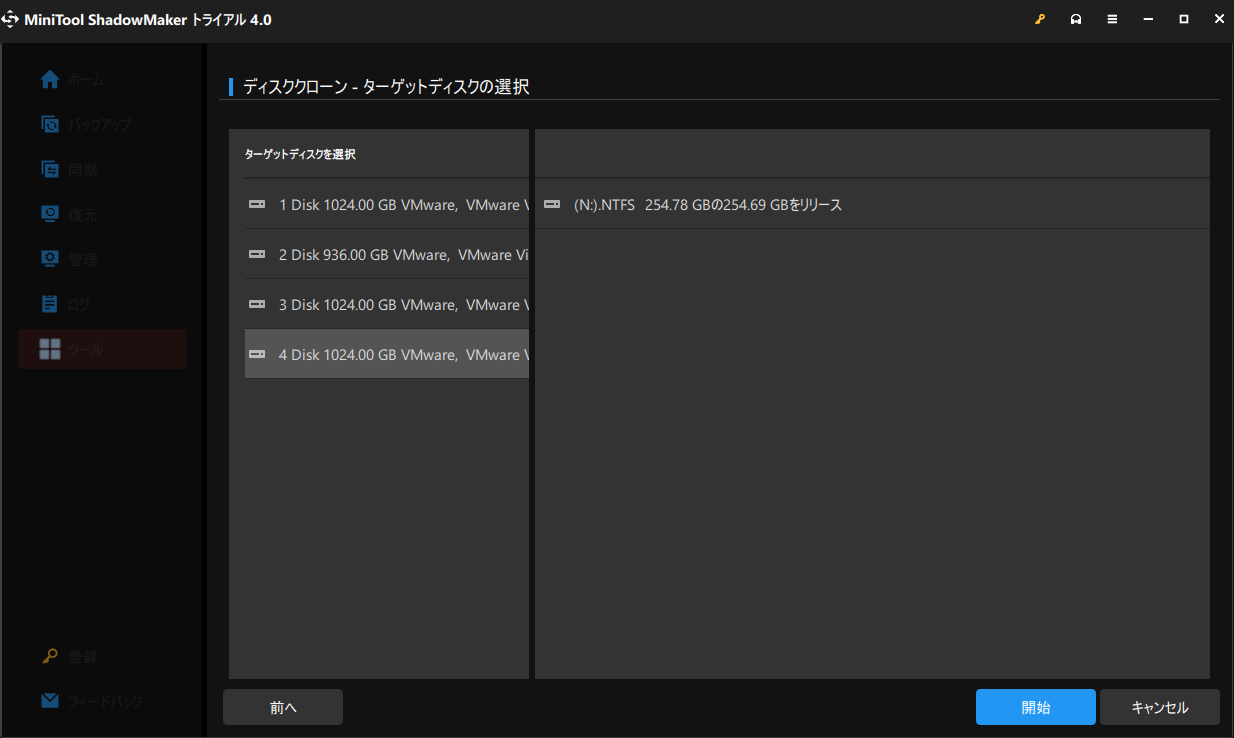
Task: Open the バックアップ backup icon in sidebar
Action: [x=50, y=124]
